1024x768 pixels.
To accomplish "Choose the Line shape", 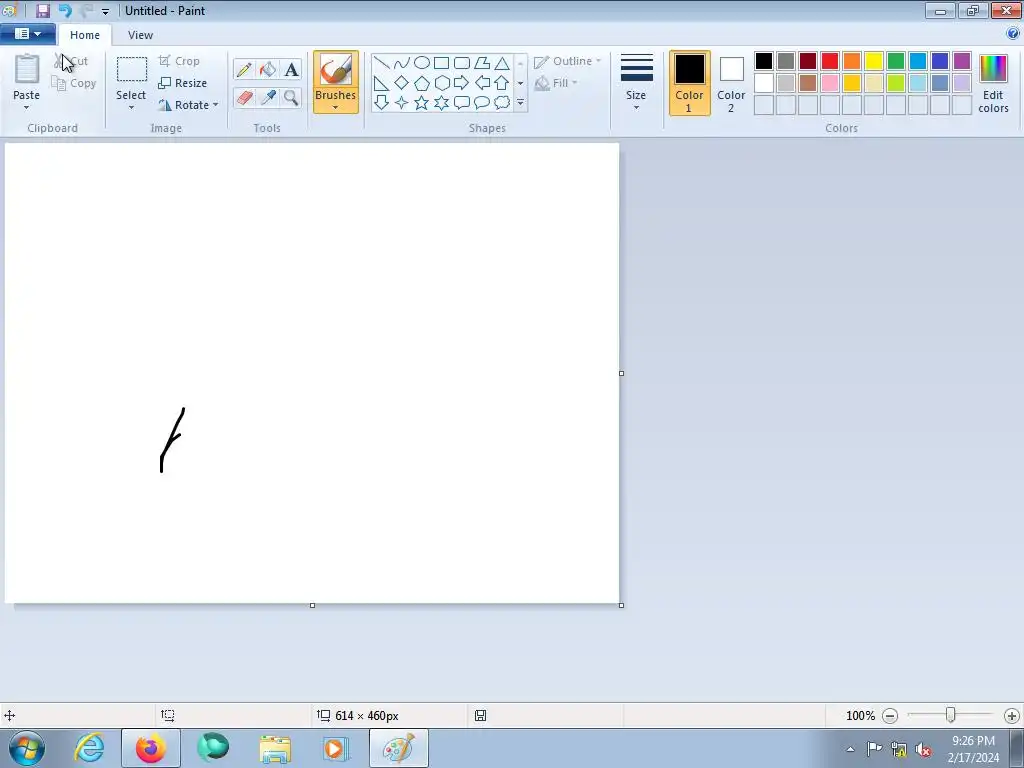I will [381, 63].
